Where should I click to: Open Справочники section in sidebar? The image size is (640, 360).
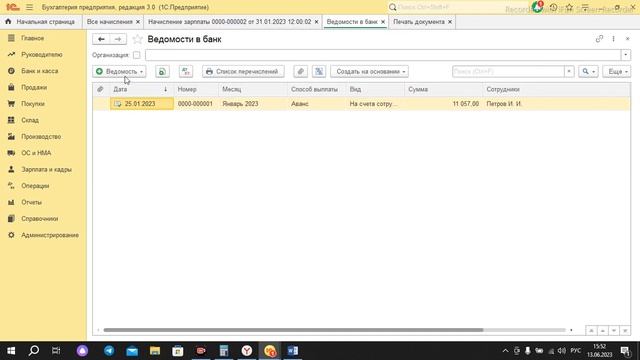(40, 219)
